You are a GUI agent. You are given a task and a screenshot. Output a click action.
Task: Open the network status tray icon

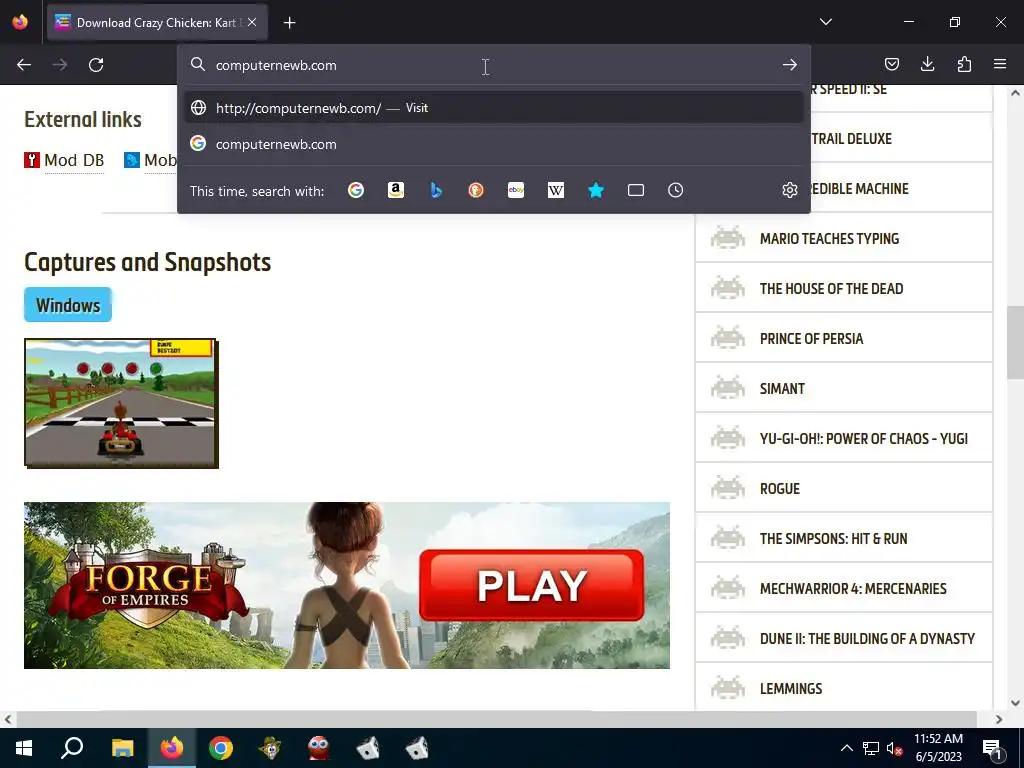871,748
